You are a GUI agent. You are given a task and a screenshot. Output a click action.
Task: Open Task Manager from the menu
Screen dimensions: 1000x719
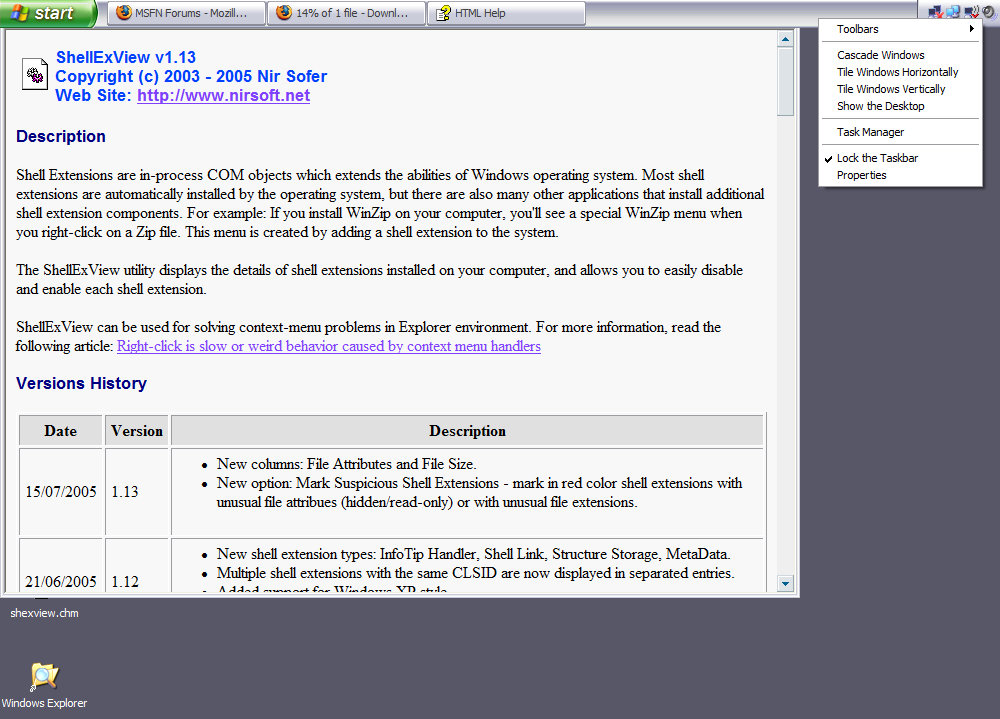click(900, 132)
